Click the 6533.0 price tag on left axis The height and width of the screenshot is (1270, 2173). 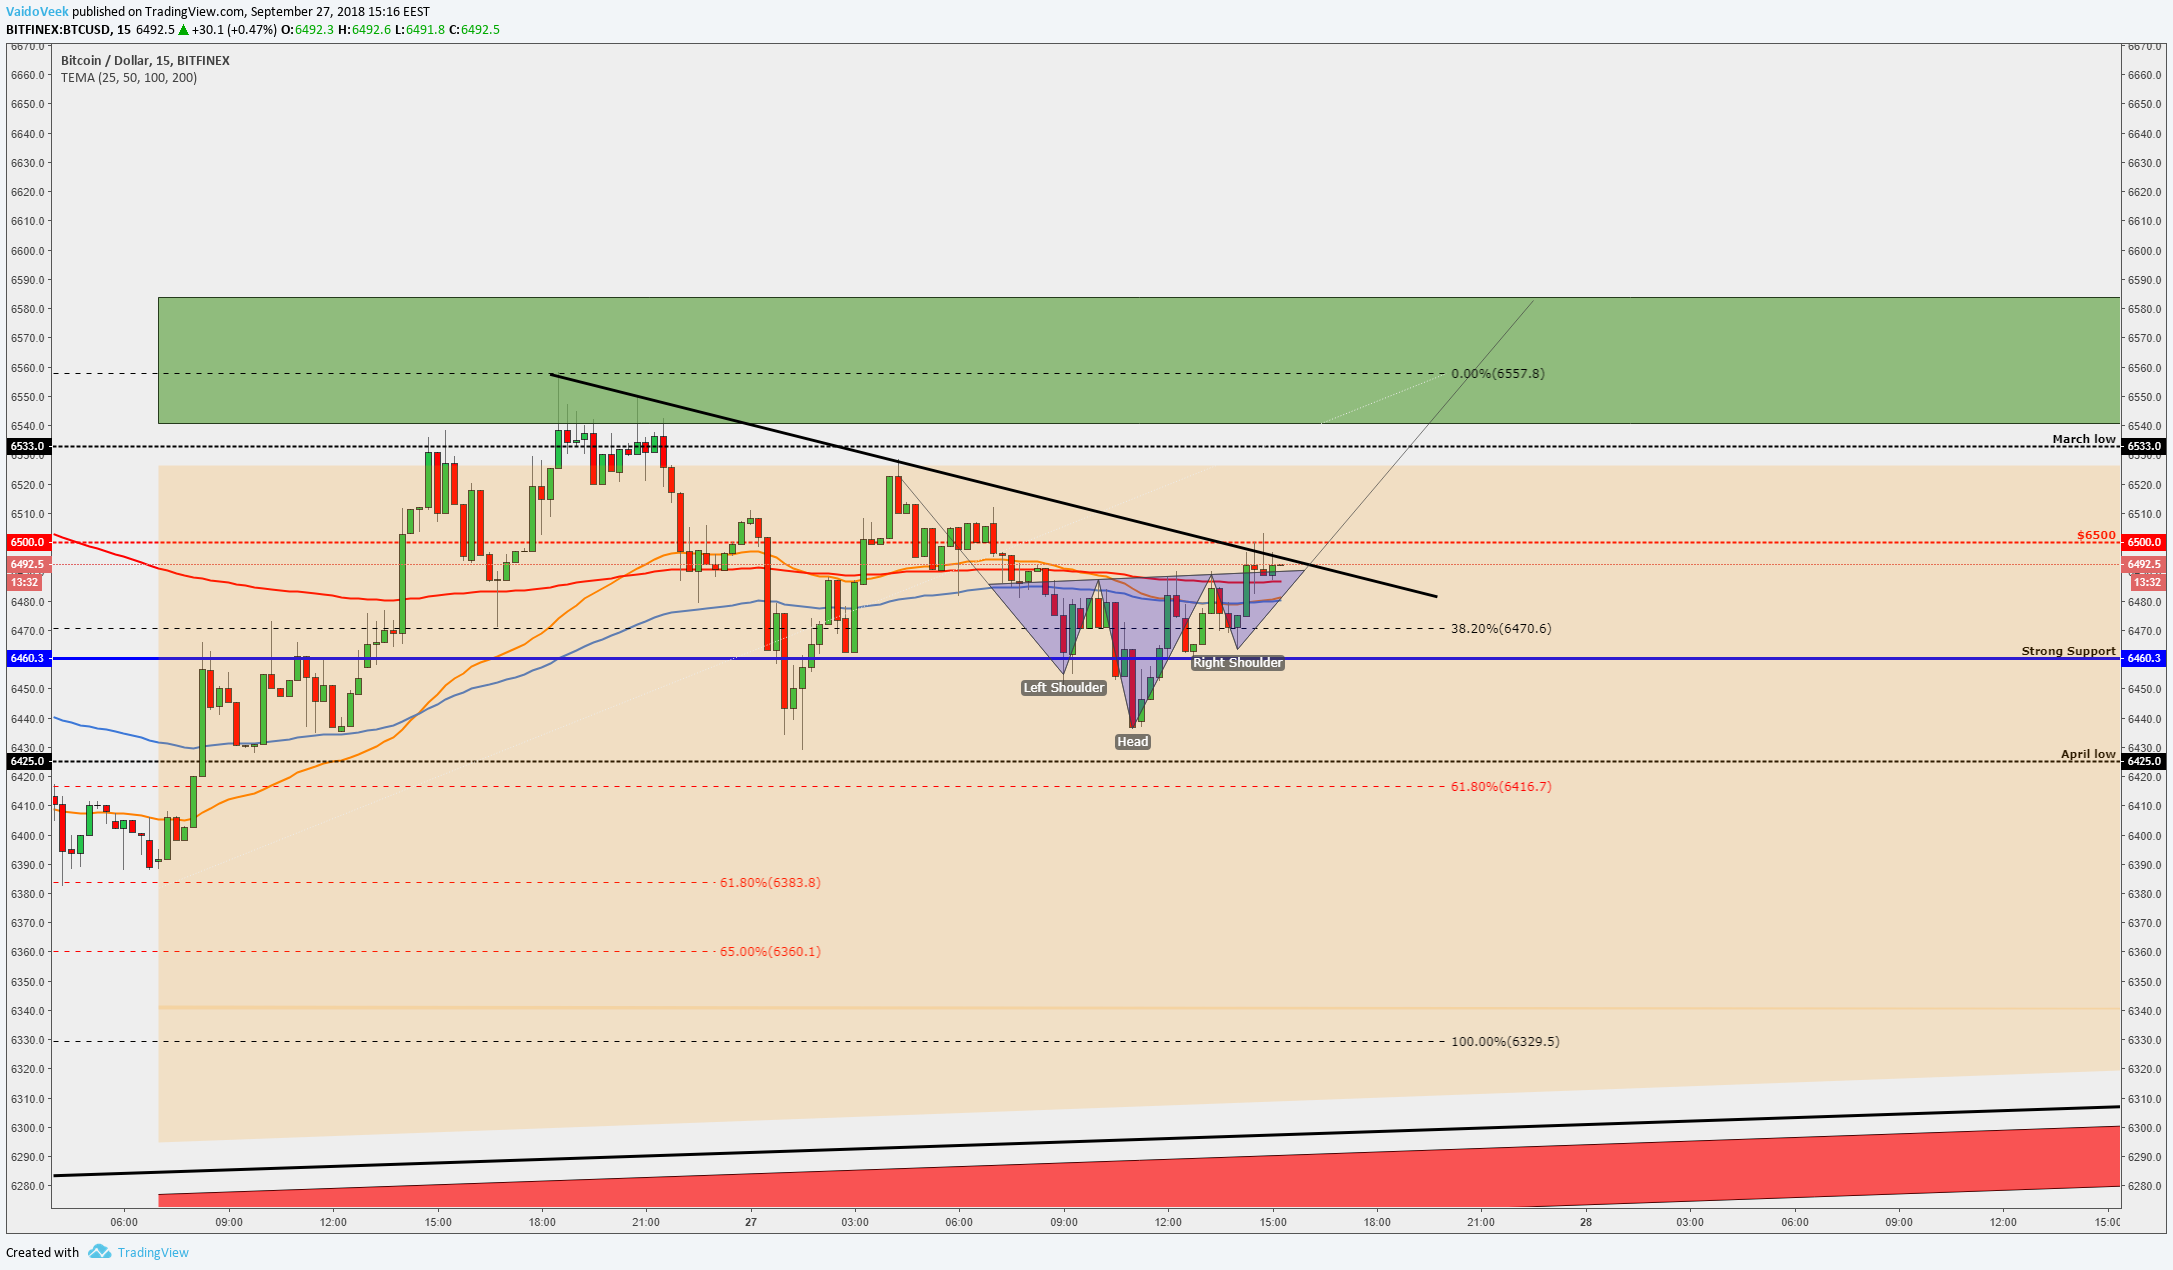tap(27, 446)
